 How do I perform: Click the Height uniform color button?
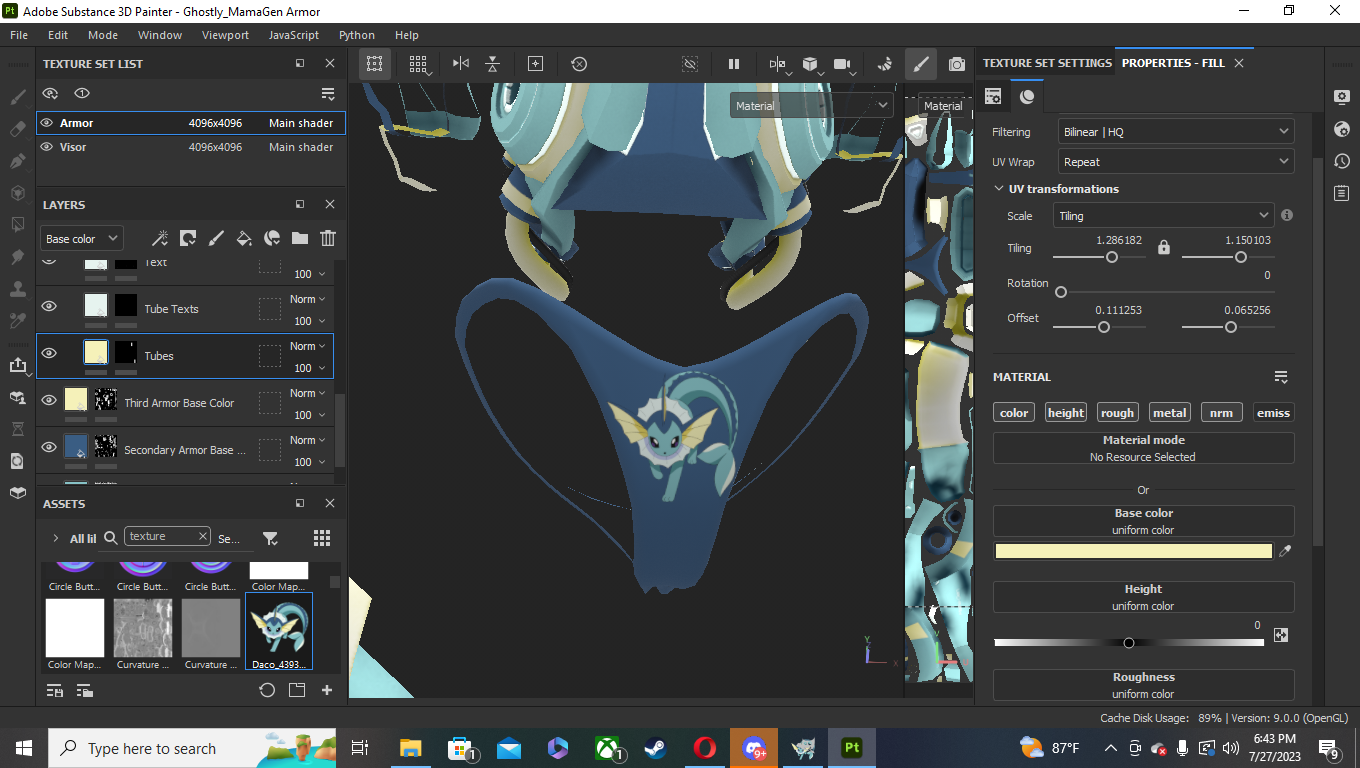[1143, 597]
